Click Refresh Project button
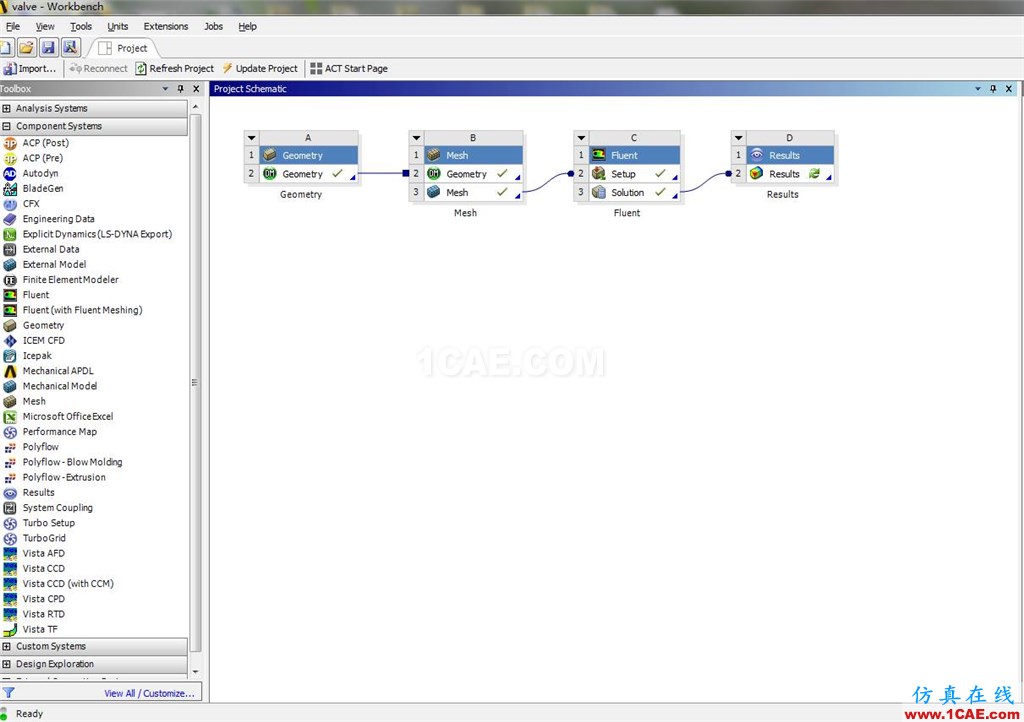The height and width of the screenshot is (722, 1024). [x=175, y=69]
